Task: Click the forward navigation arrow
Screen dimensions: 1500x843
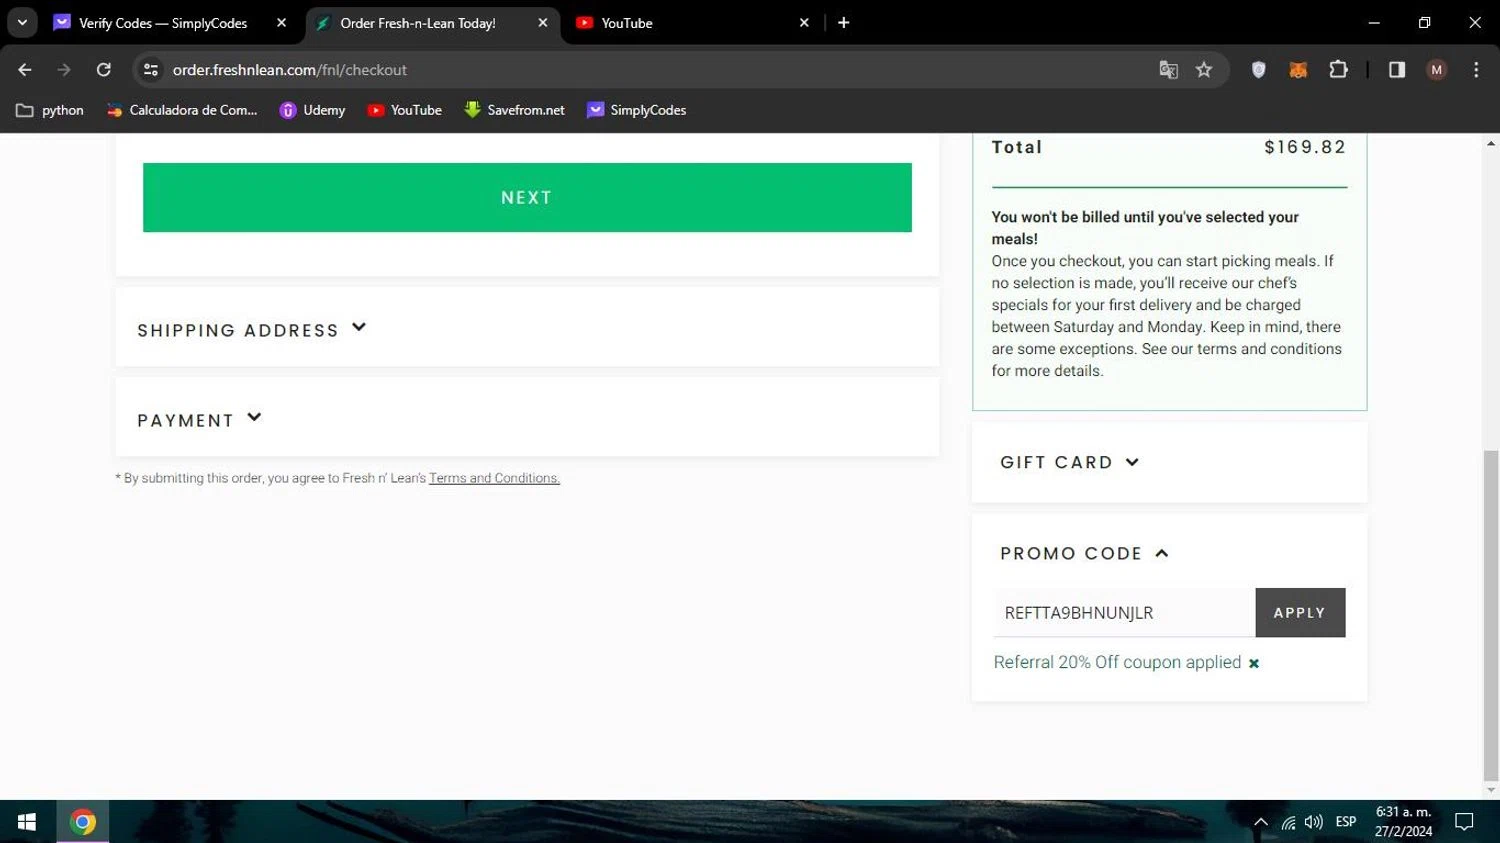Action: point(64,70)
